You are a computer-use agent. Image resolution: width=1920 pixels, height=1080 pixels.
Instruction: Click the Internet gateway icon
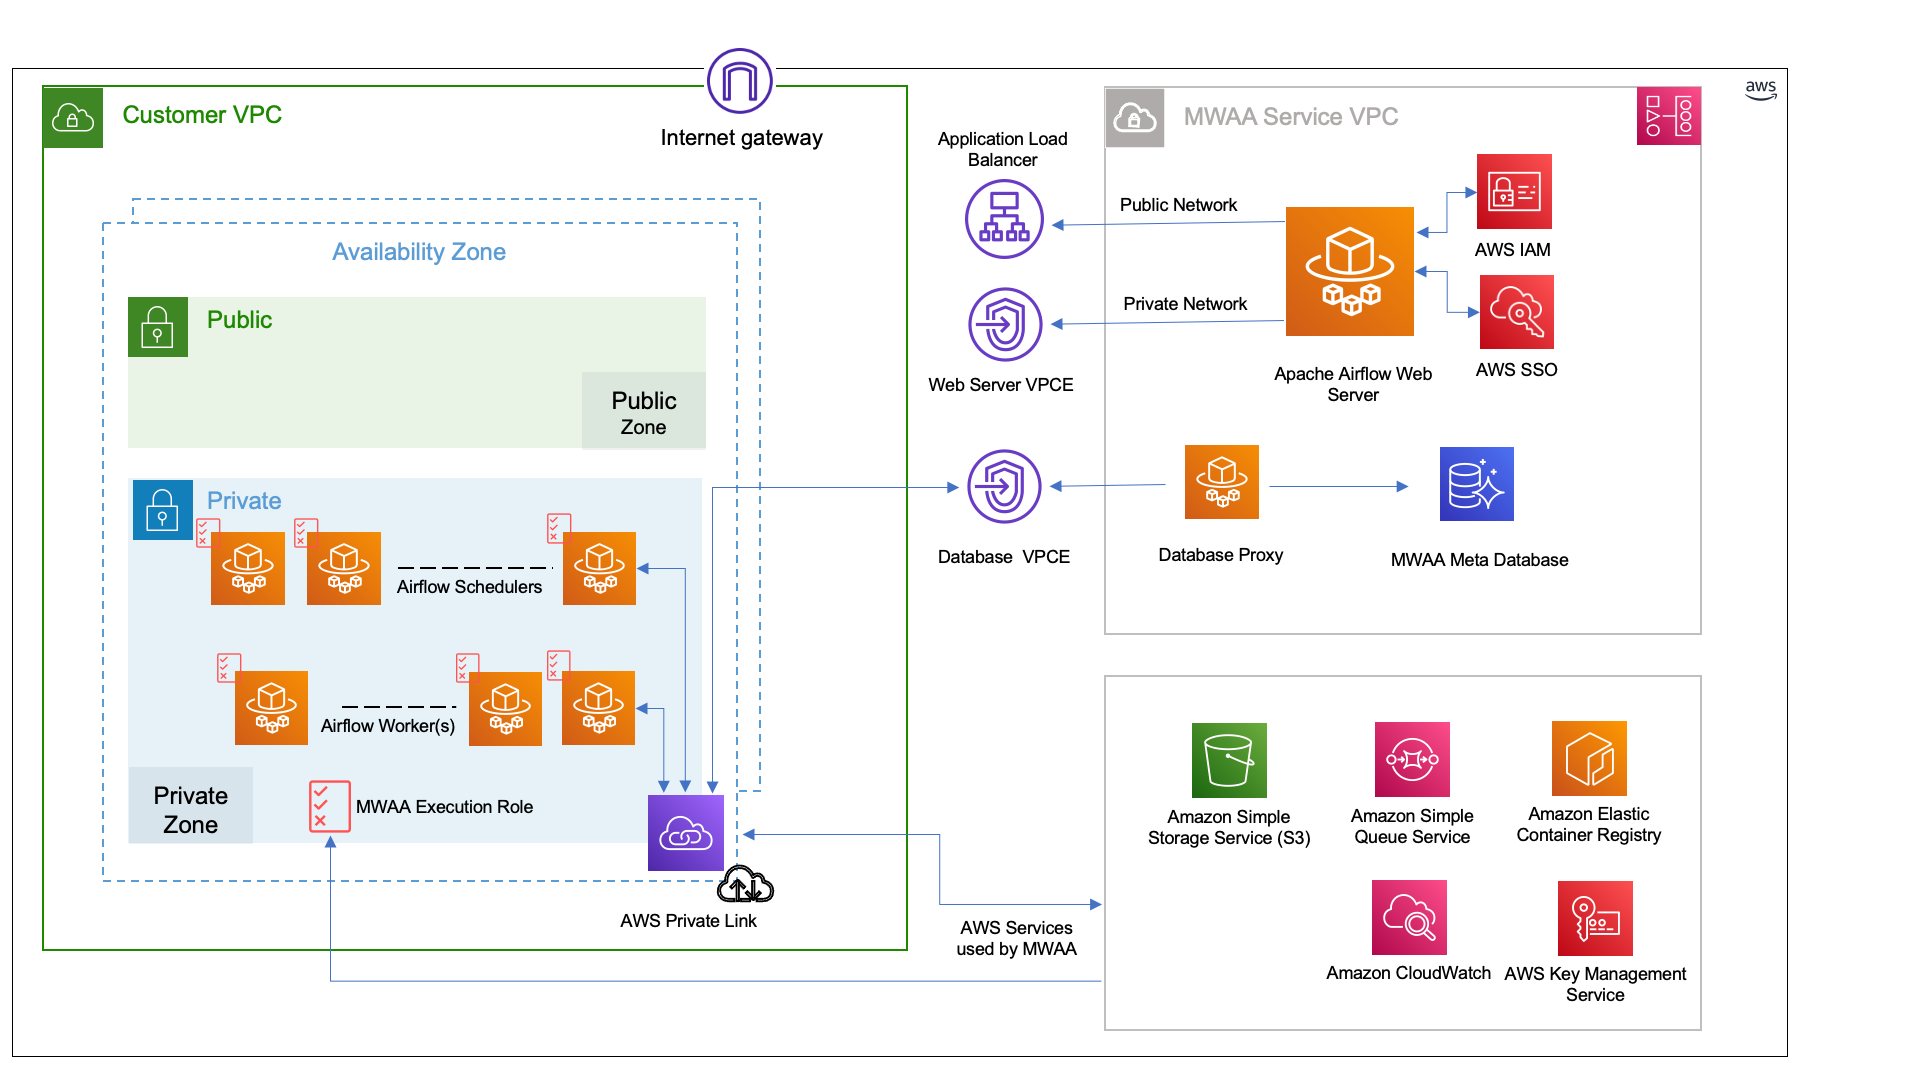tap(740, 81)
